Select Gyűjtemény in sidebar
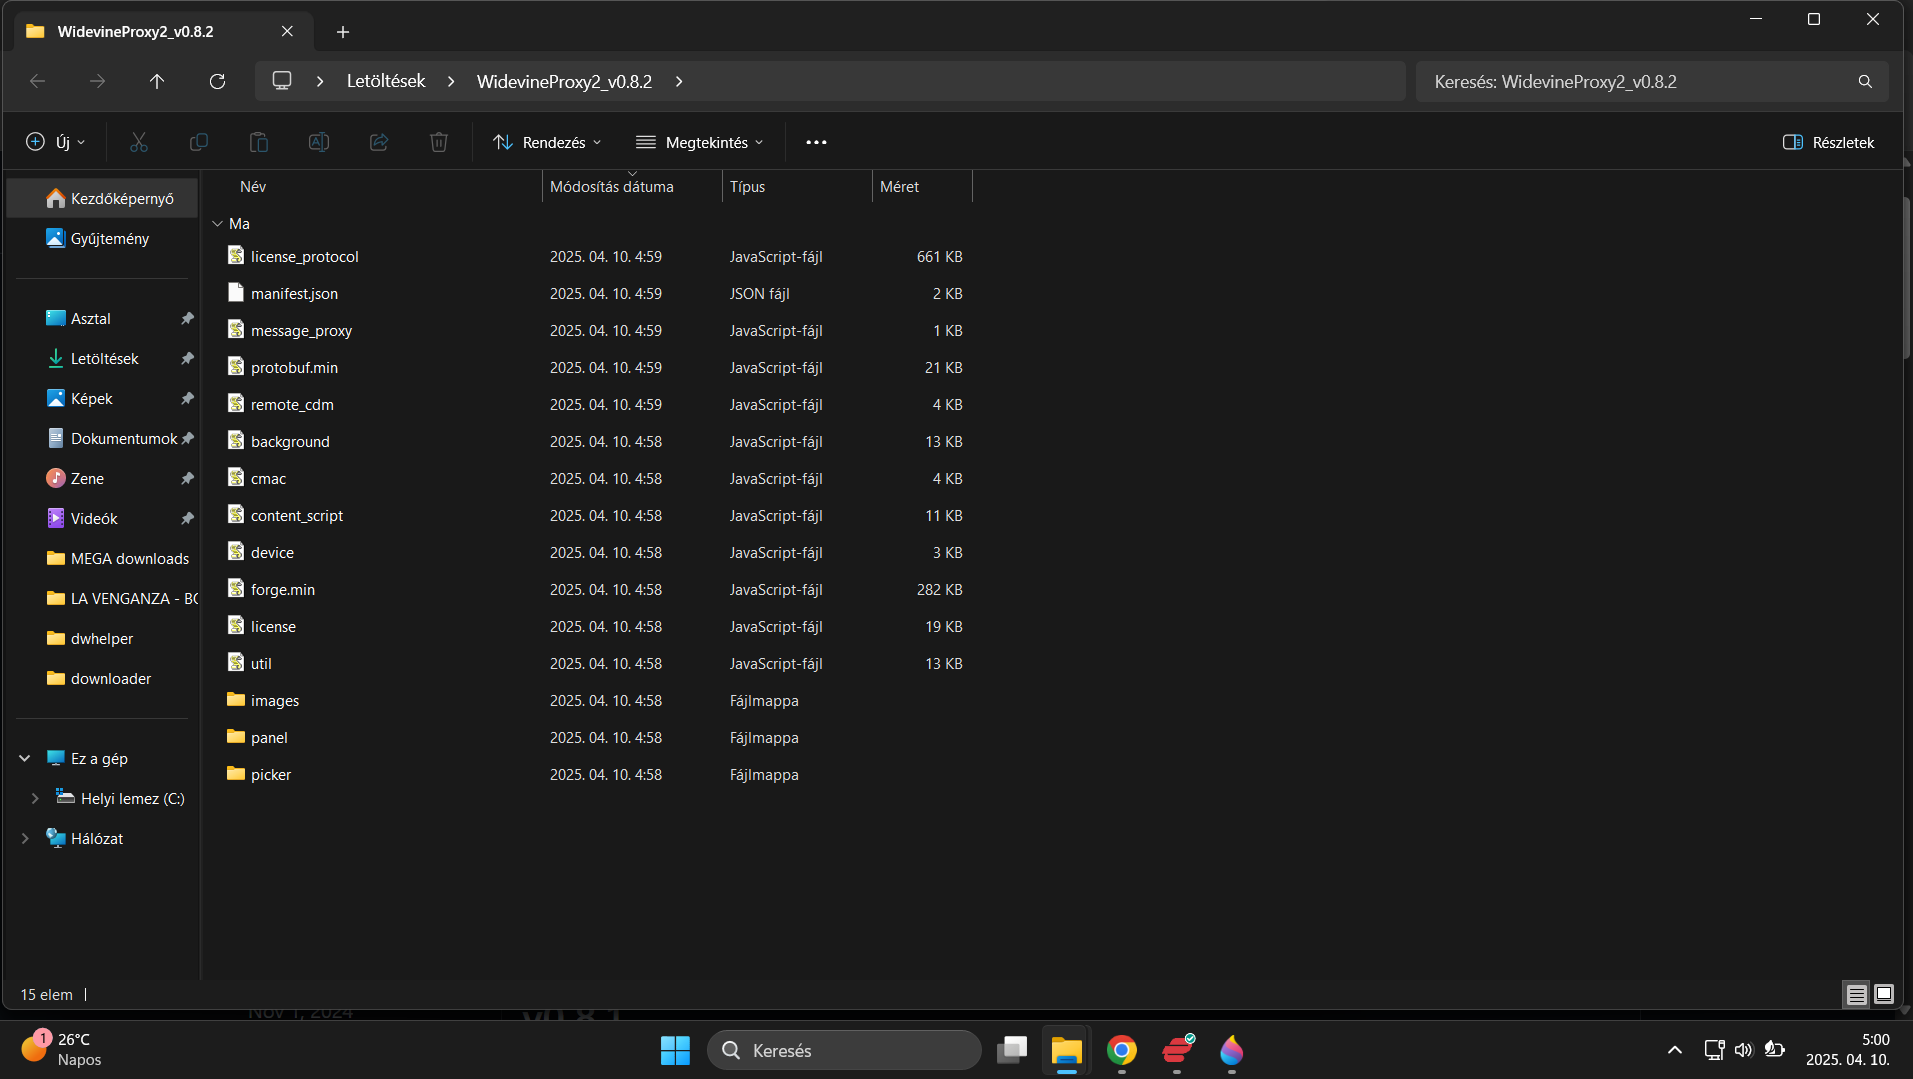 click(x=102, y=238)
